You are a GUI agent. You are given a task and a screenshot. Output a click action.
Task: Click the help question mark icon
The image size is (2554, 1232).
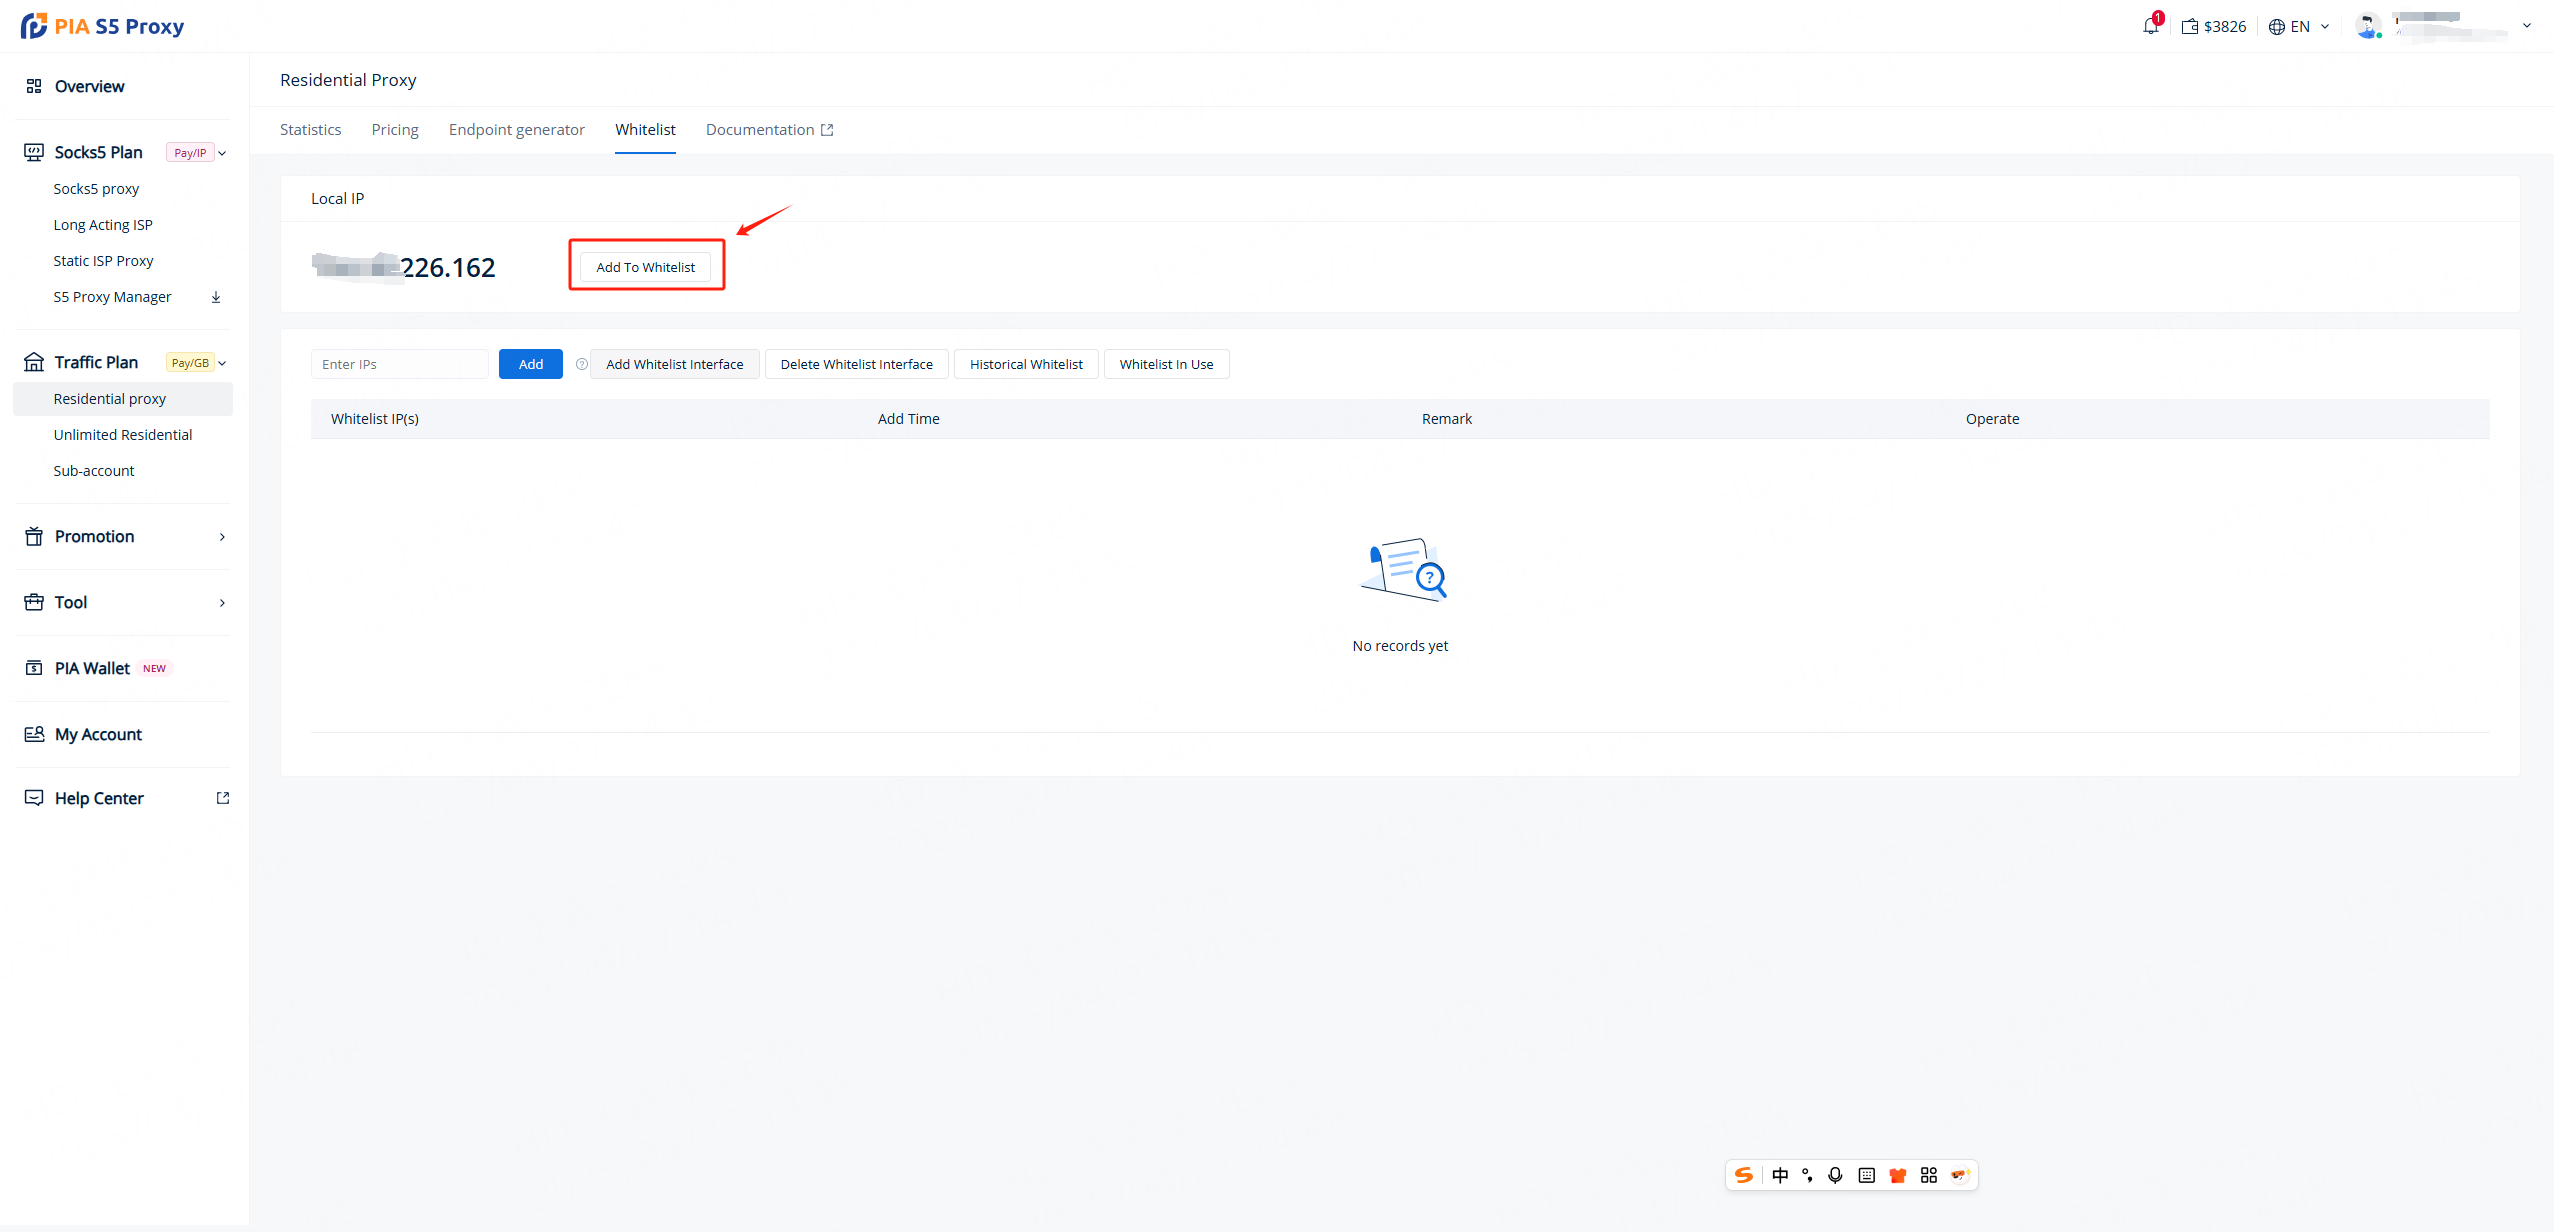pos(581,364)
